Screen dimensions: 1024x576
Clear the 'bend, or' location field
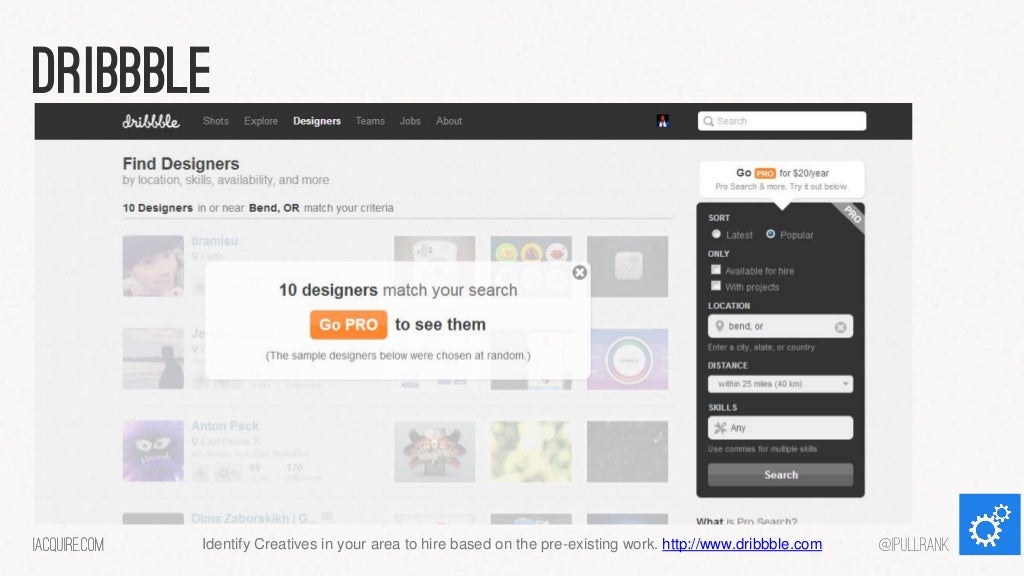click(x=840, y=327)
